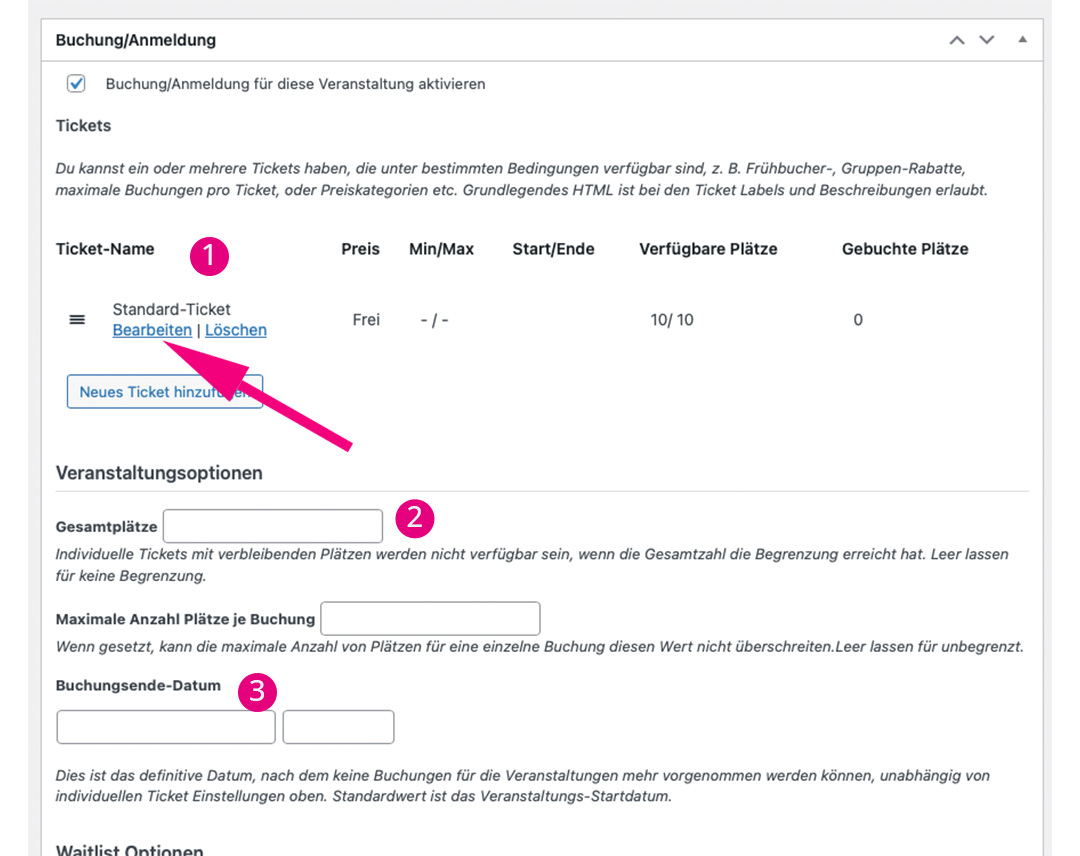Click the Veranstaltungsoptionen section heading
The image size is (1080, 856).
point(159,473)
